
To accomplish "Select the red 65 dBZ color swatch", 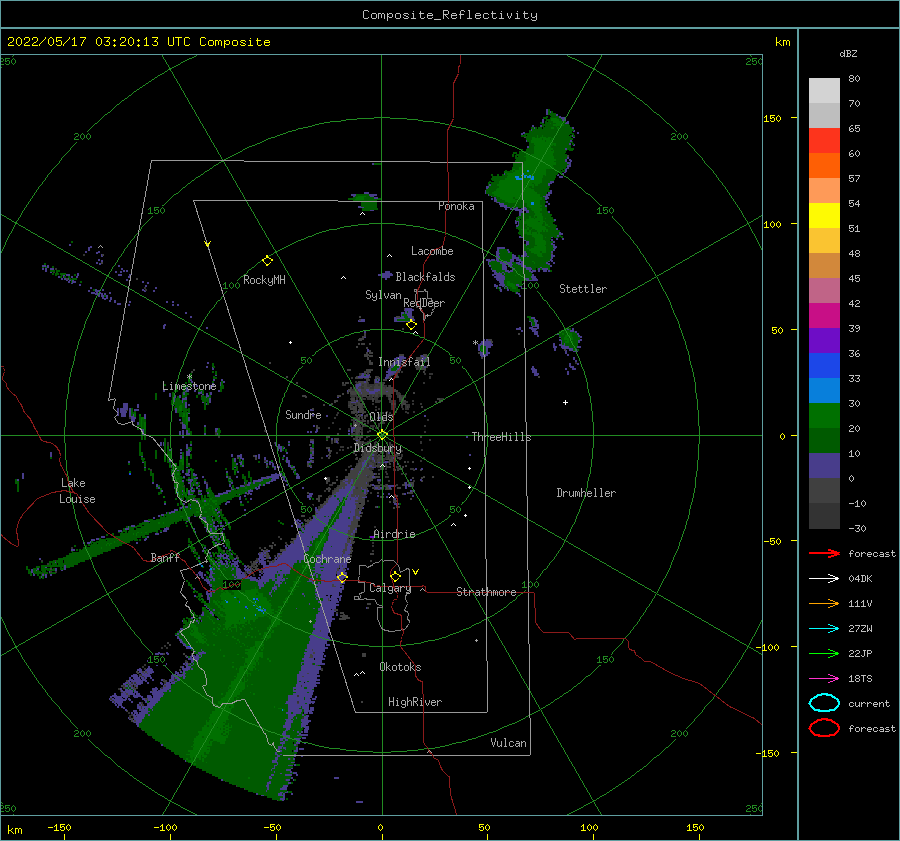I will [824, 141].
